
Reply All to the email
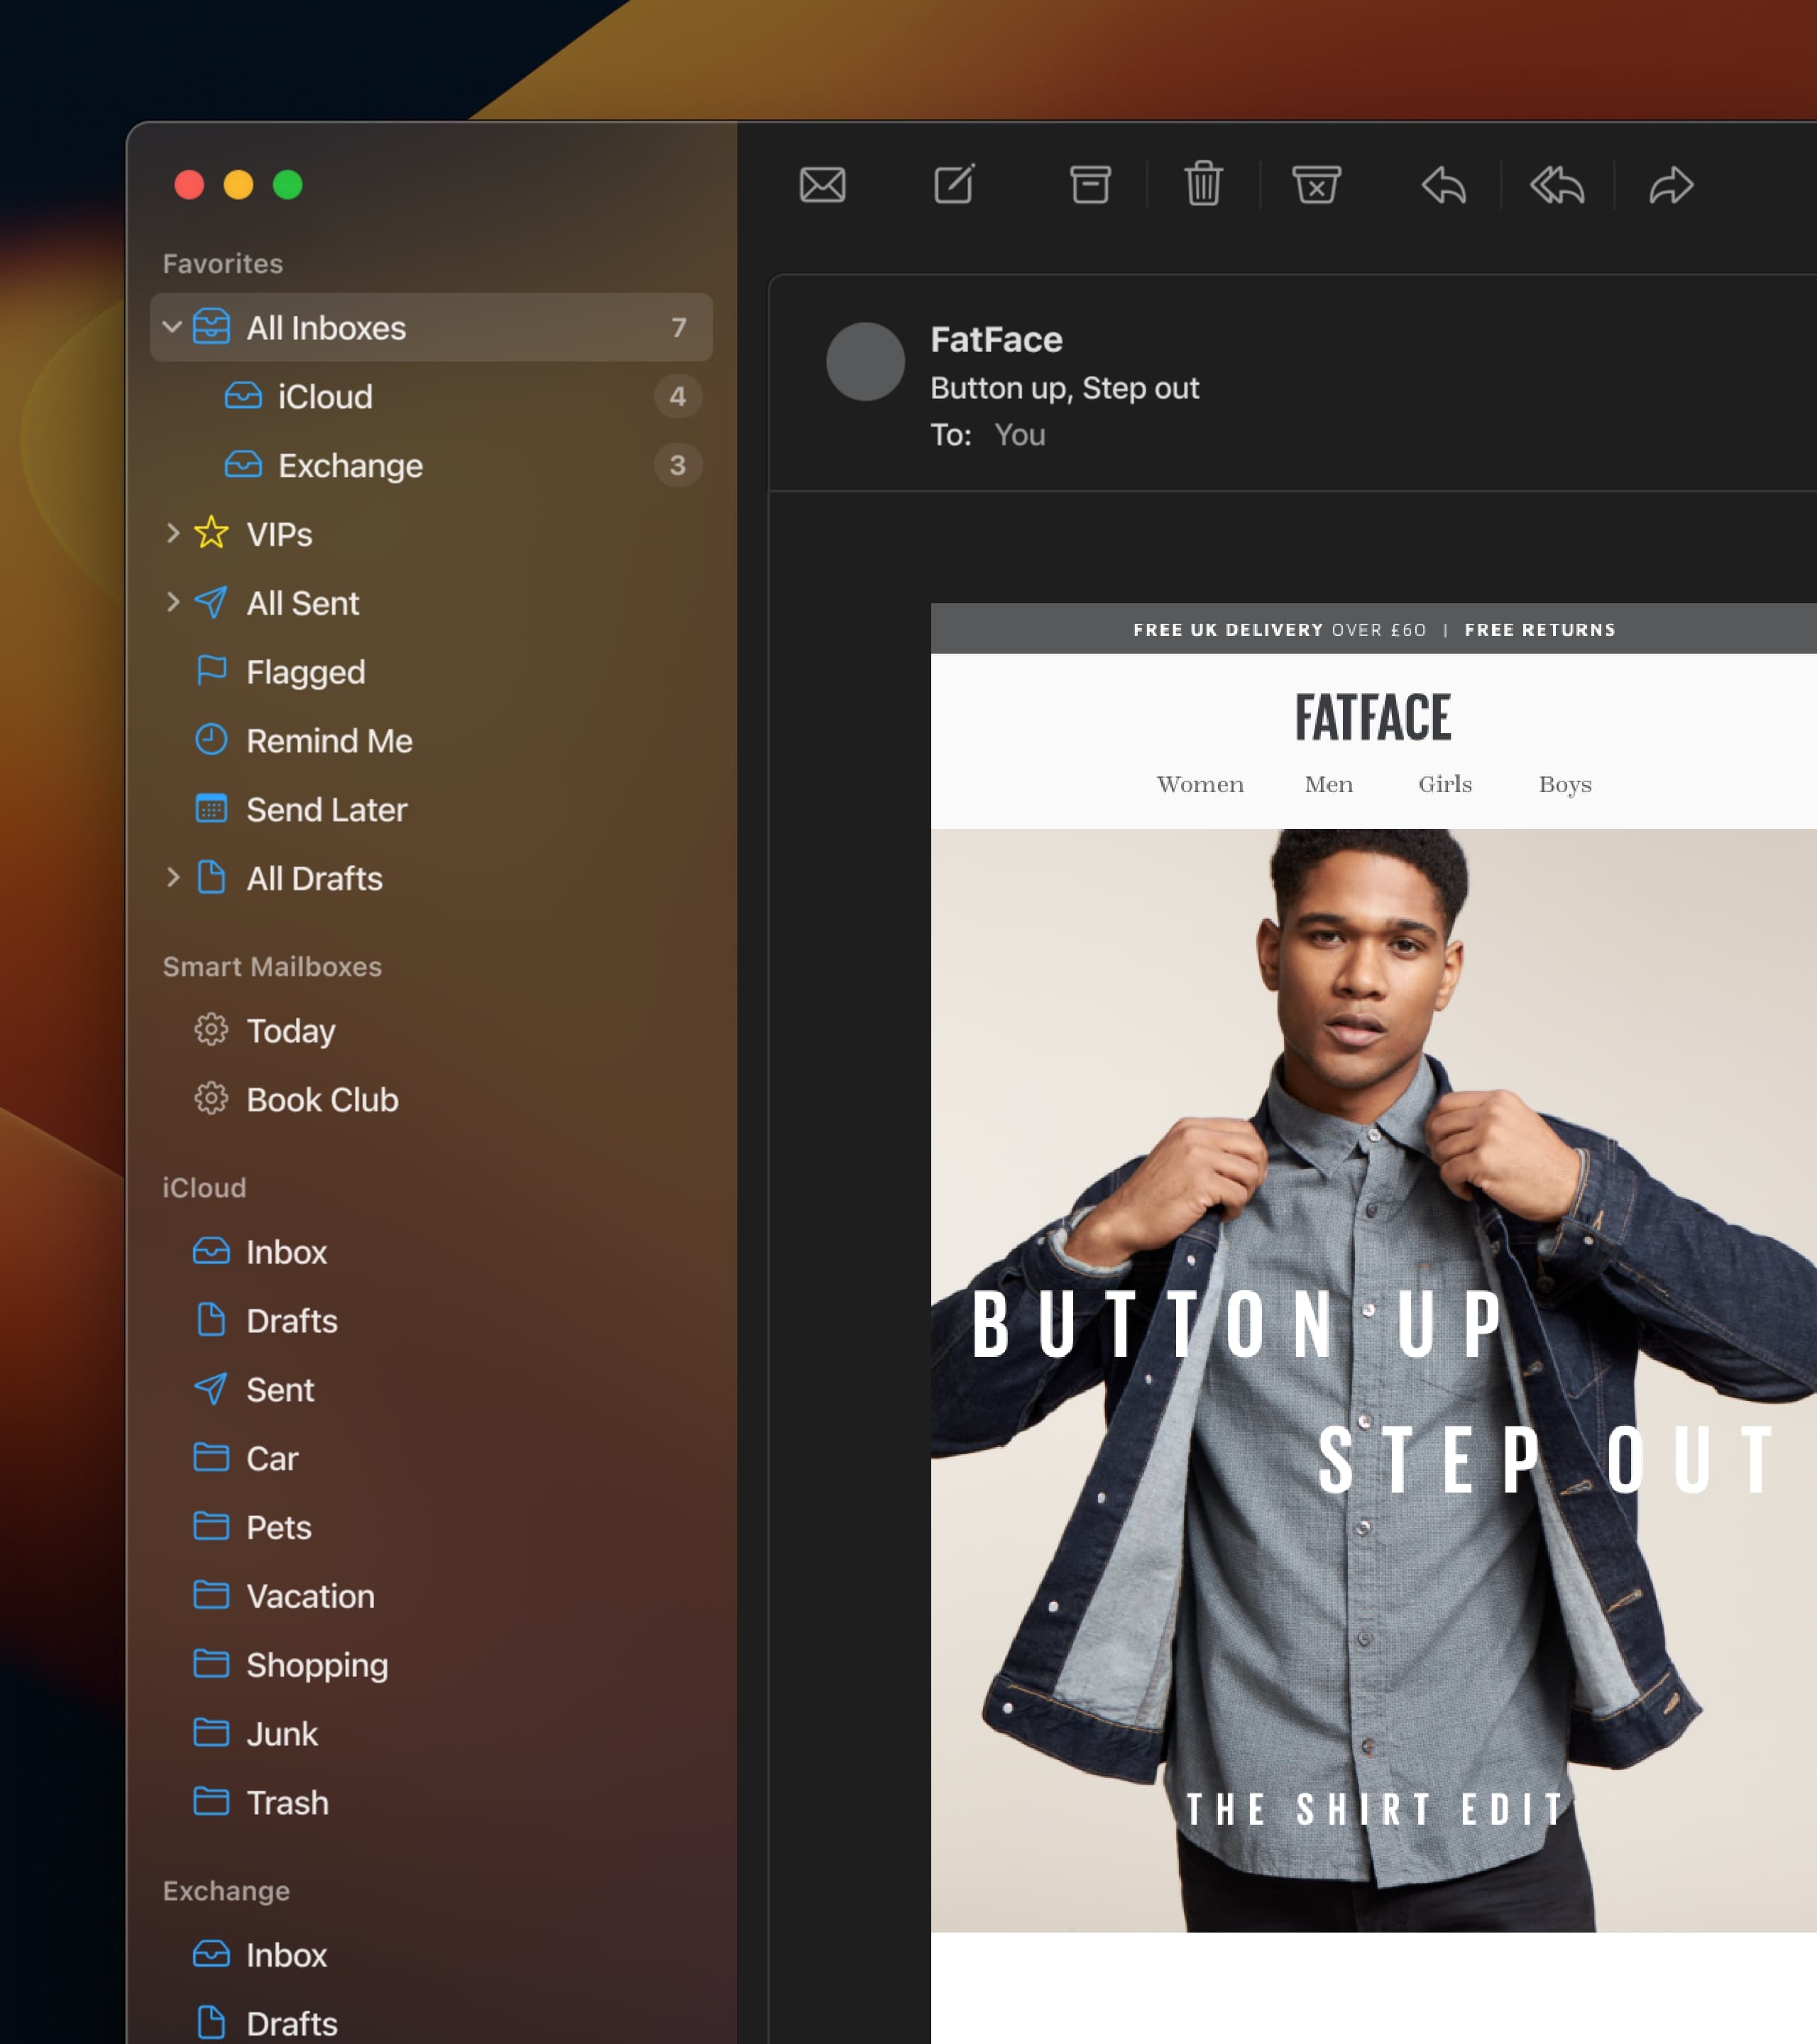[x=1557, y=185]
